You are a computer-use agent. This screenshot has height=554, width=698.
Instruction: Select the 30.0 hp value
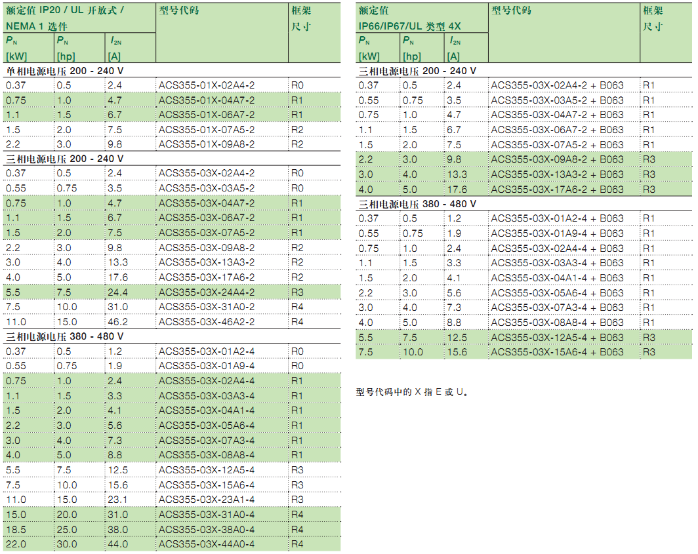pos(67,544)
